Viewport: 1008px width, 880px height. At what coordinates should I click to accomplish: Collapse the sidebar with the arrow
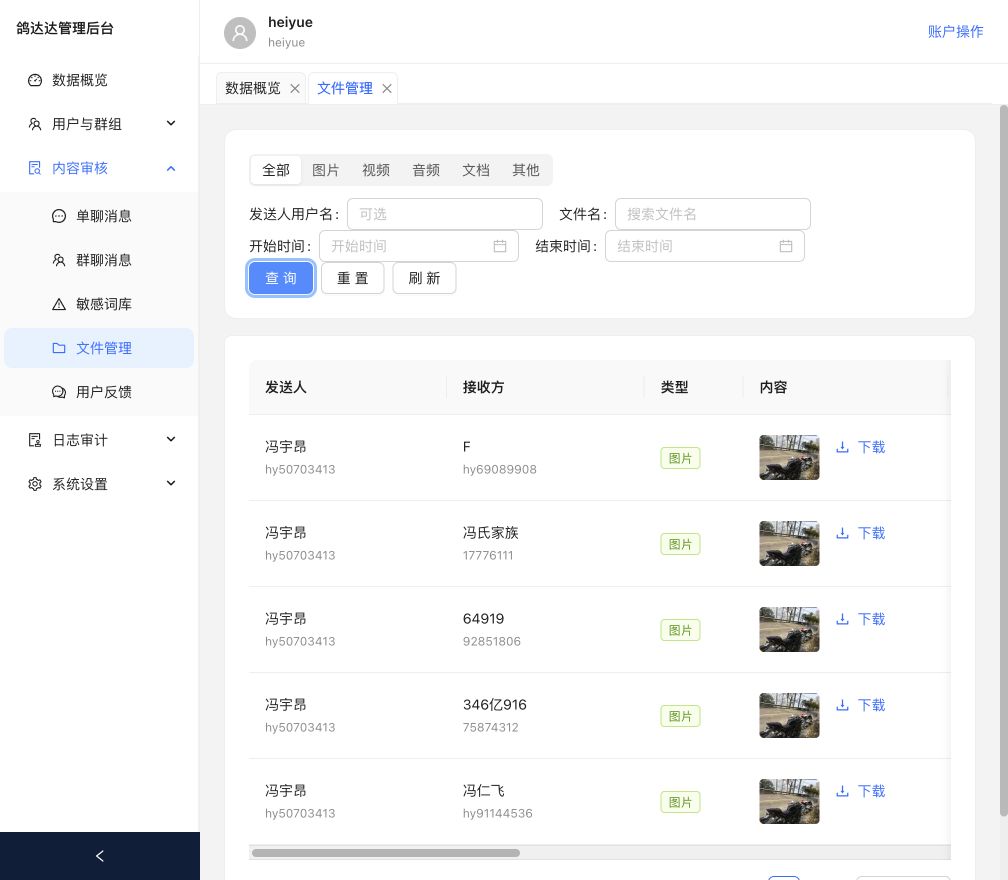pos(100,856)
